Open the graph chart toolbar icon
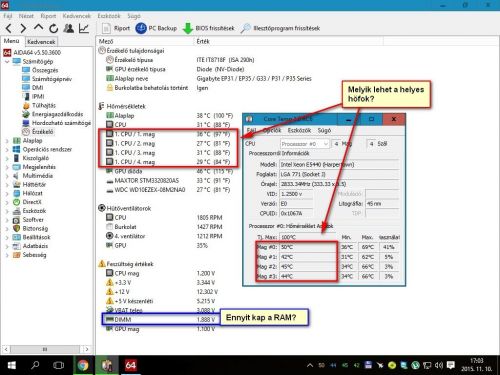Screen dimensions: 500x375 click(x=84, y=29)
